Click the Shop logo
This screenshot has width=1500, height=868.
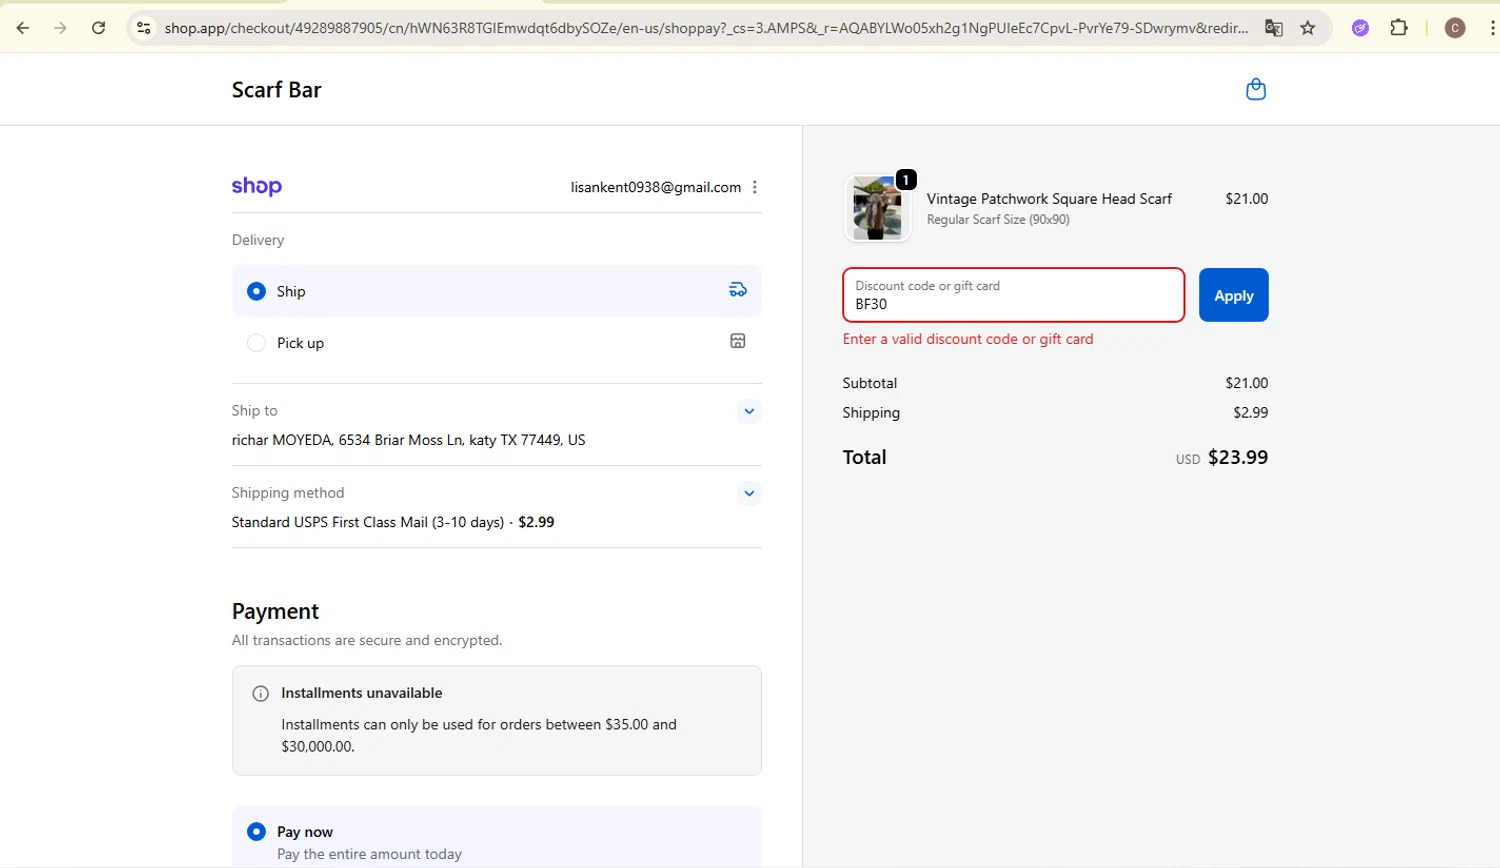tap(257, 187)
